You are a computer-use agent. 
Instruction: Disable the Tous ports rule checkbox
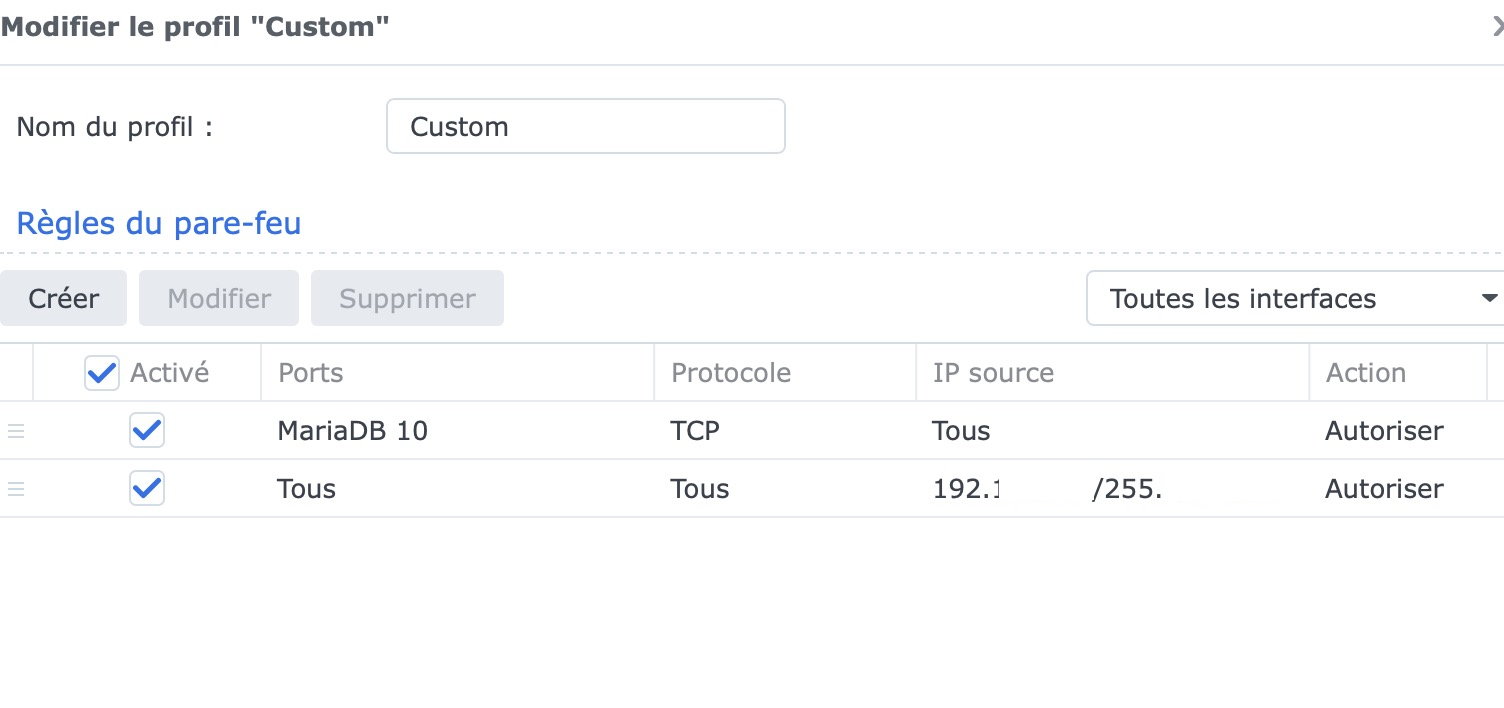coord(147,489)
